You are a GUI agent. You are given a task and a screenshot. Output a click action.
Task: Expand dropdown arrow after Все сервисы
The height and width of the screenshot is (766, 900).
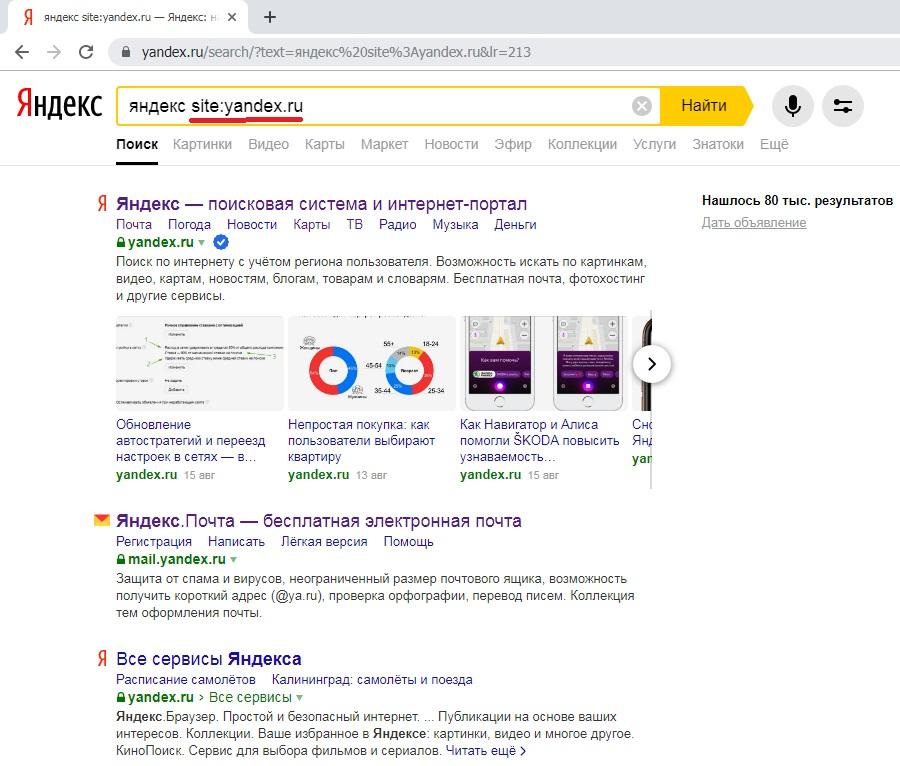pyautogui.click(x=300, y=698)
